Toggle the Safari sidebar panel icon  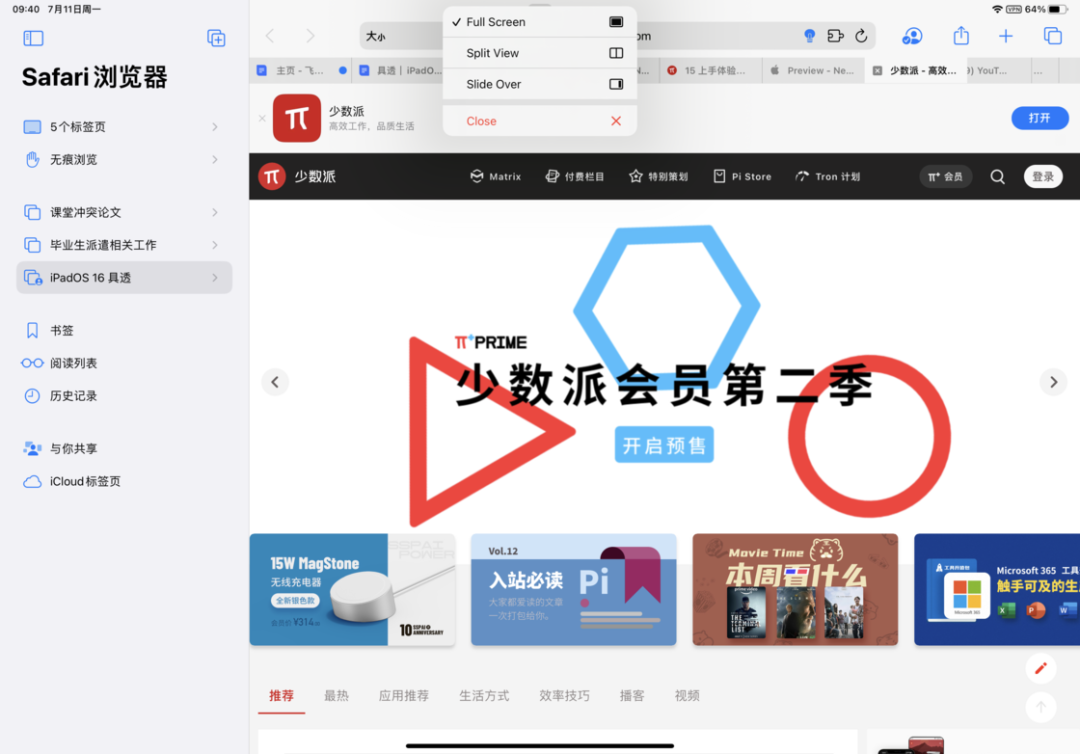click(33, 38)
